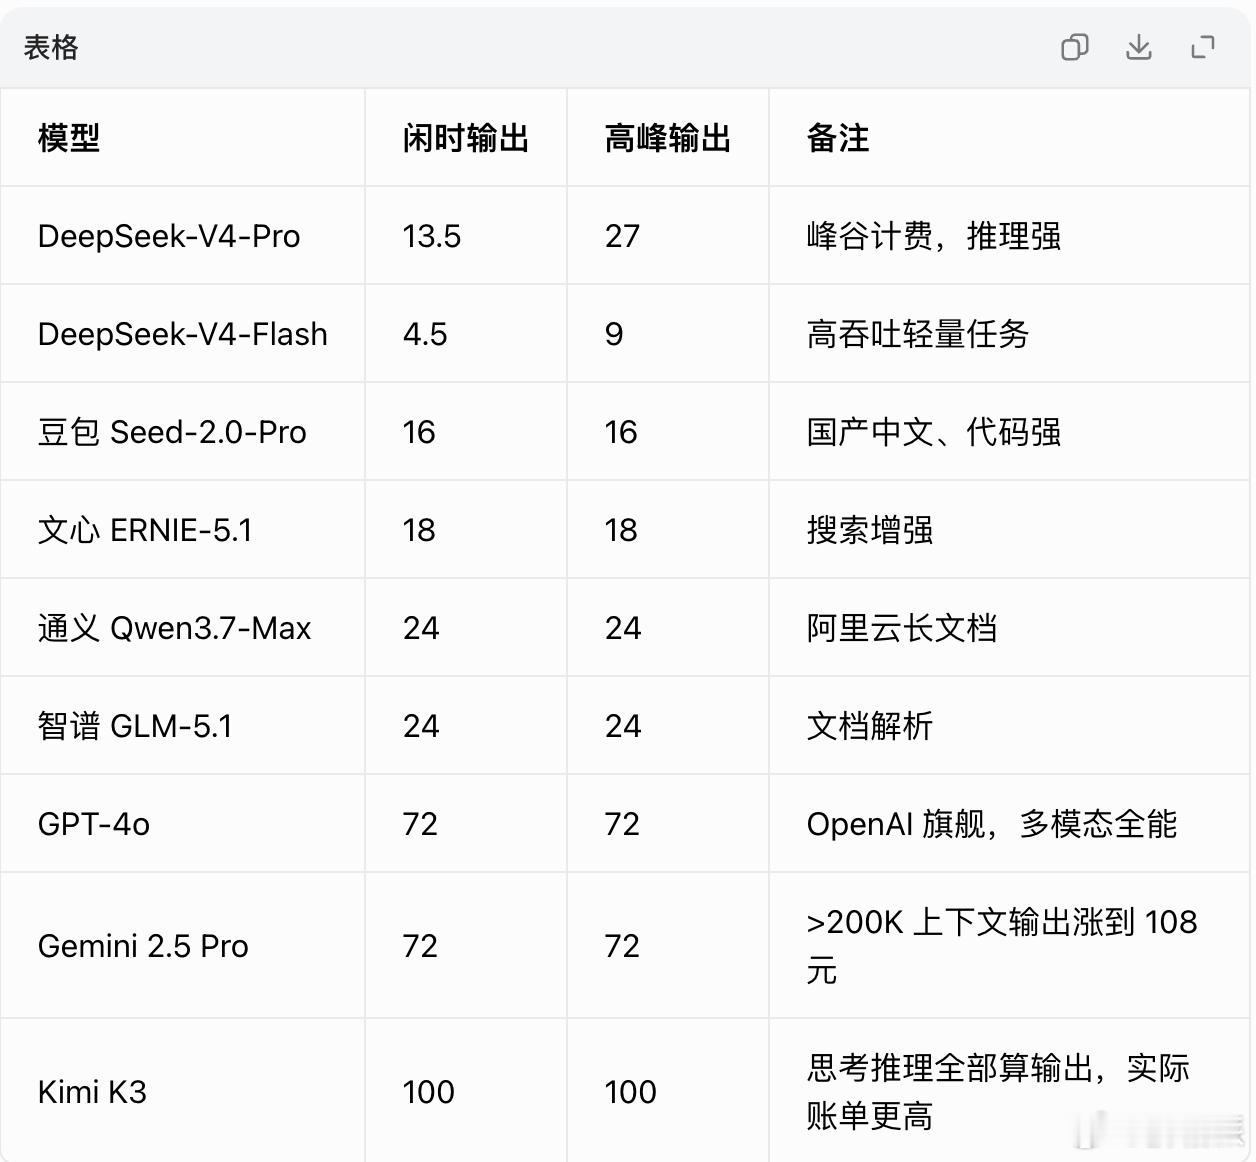The image size is (1256, 1162).
Task: Click Qwen3.7-Max row's peak value 24
Action: (623, 628)
